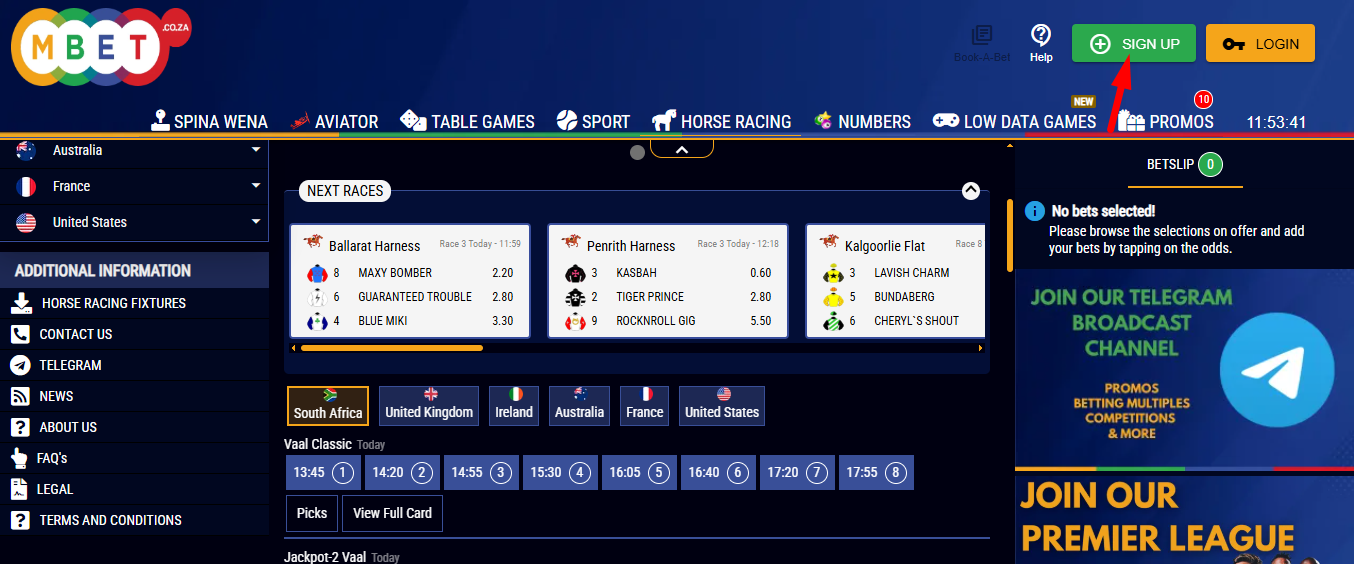Select the United Kingdom country filter
This screenshot has height=564, width=1354.
pyautogui.click(x=429, y=406)
